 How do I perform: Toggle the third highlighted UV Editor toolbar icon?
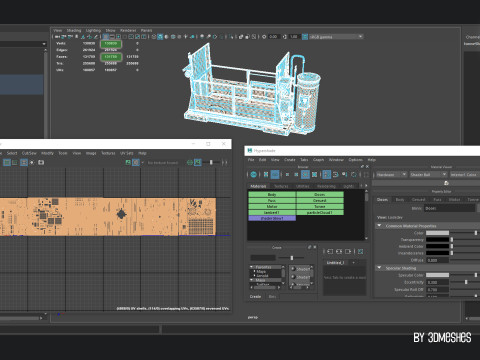tap(24, 162)
